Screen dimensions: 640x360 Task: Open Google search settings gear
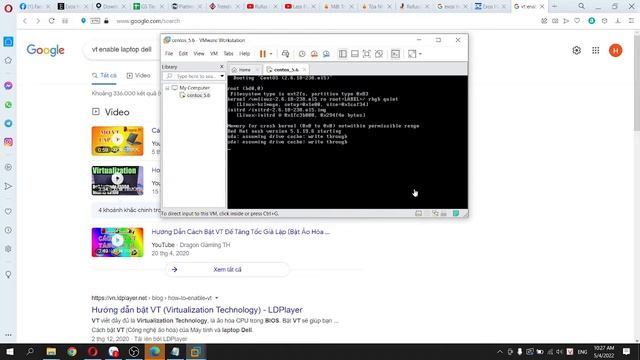click(576, 50)
